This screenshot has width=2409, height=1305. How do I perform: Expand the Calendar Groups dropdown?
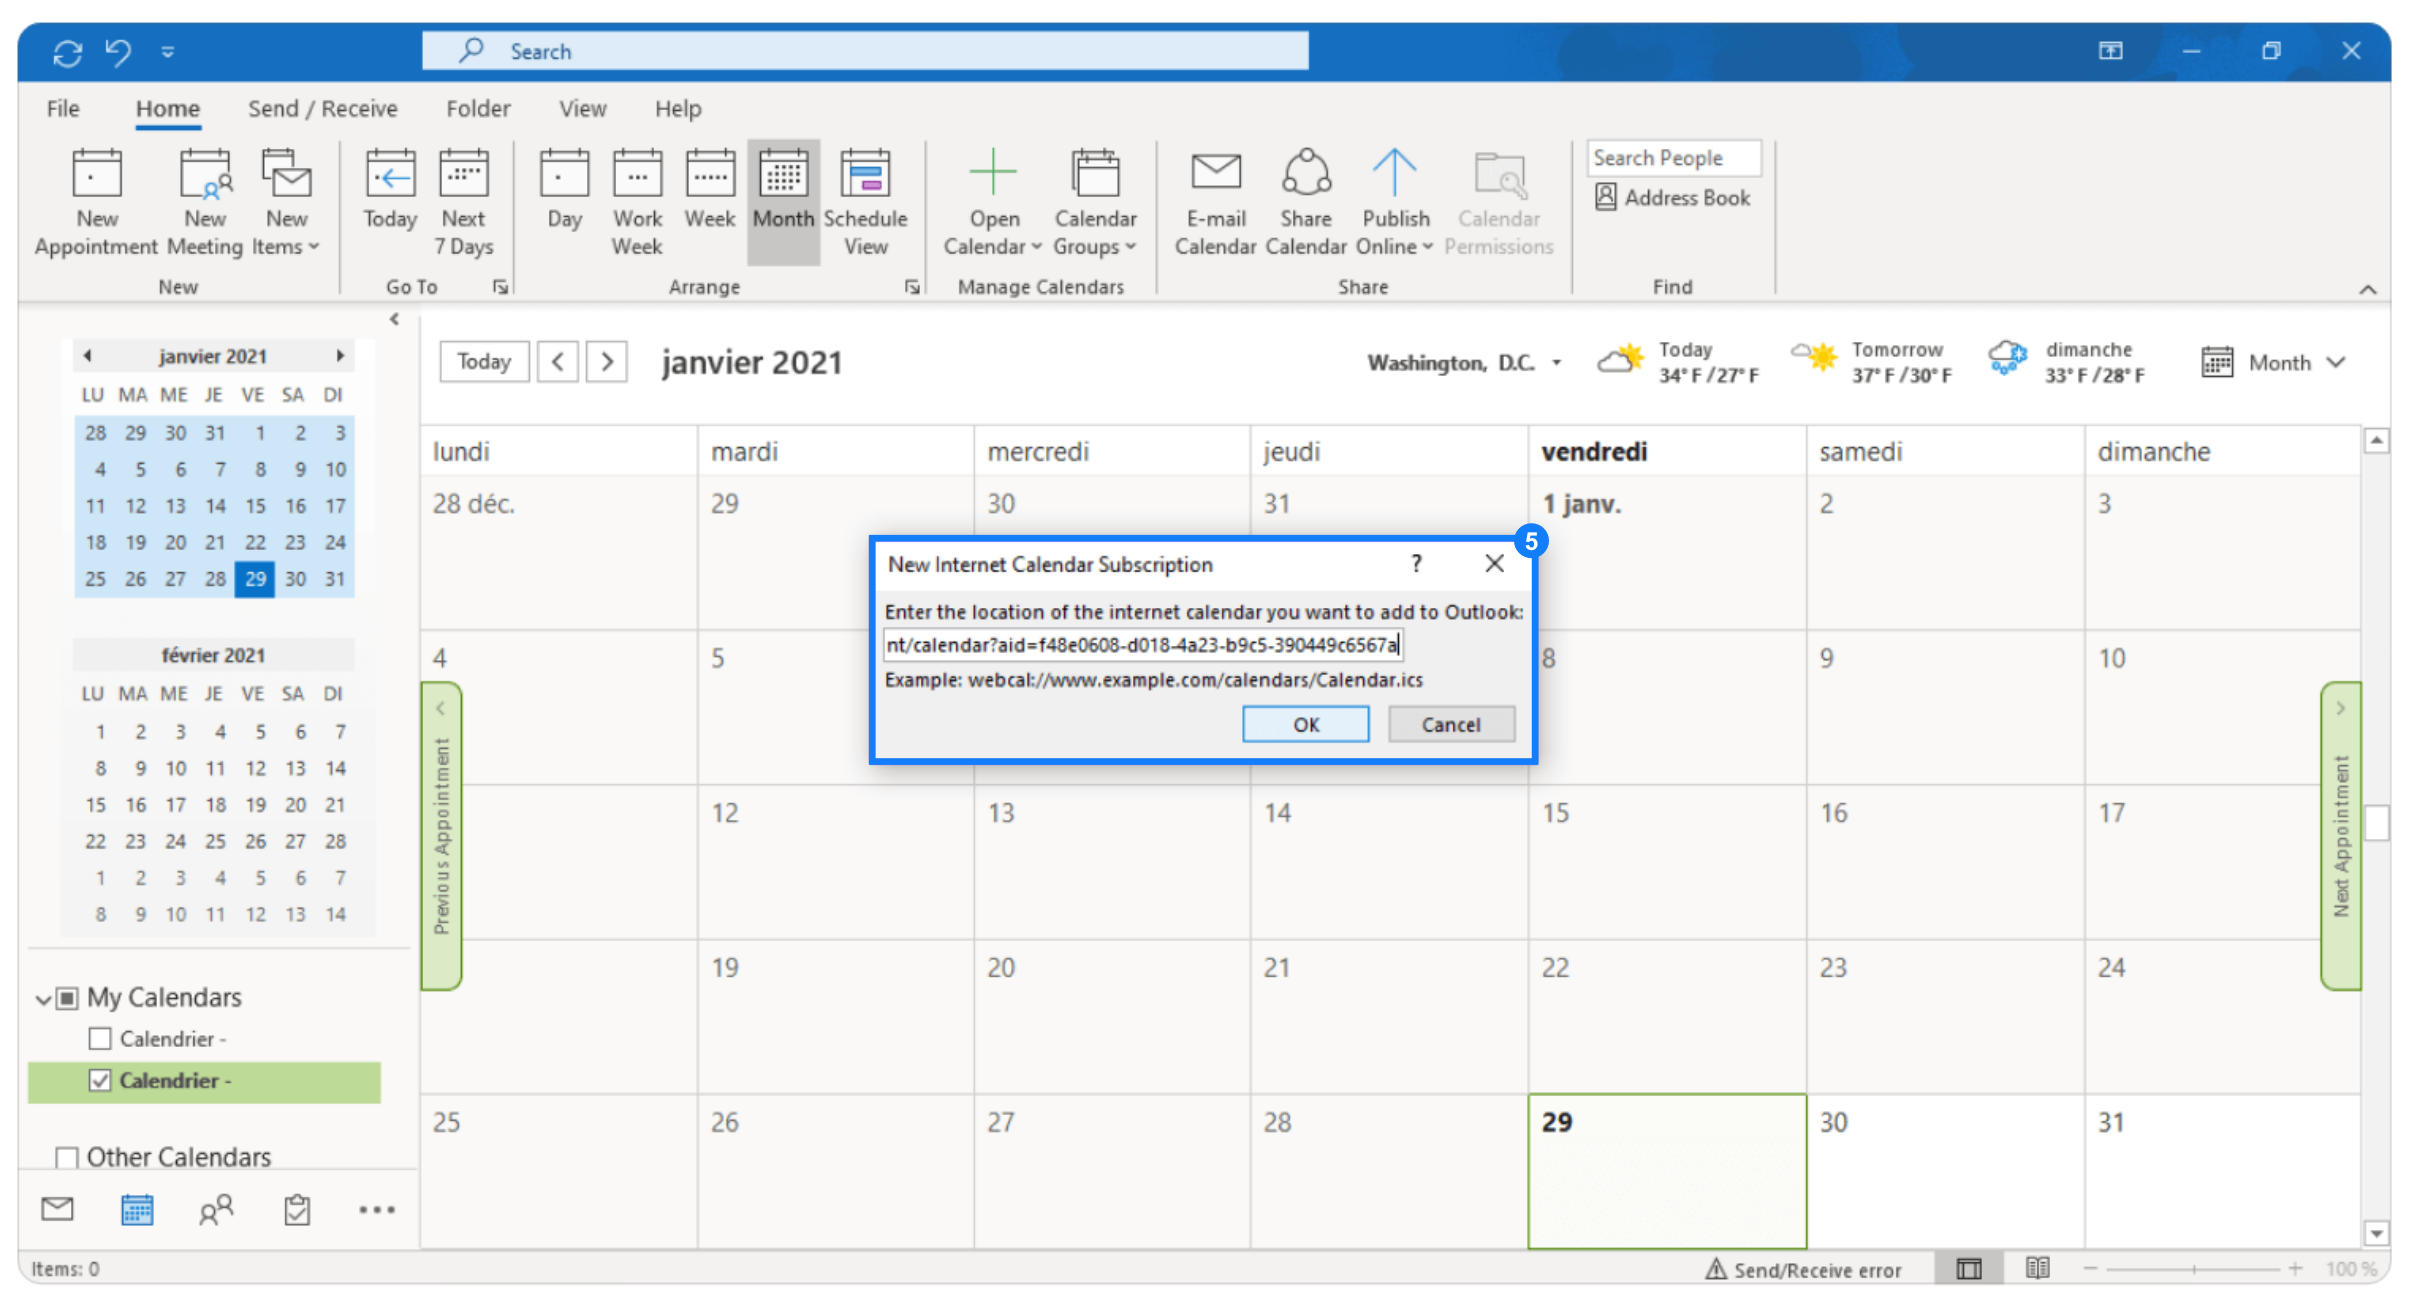(x=1095, y=203)
